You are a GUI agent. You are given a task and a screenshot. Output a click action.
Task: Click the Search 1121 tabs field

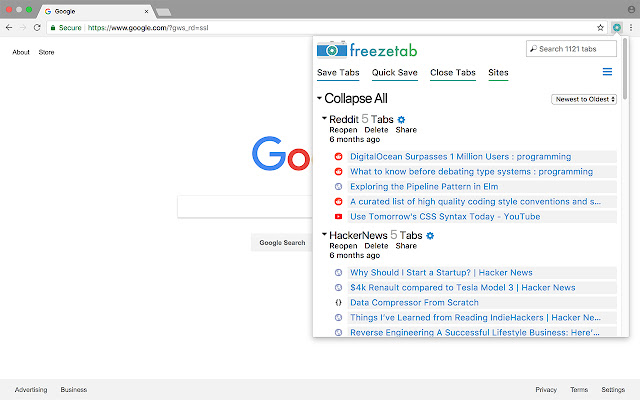[x=571, y=49]
